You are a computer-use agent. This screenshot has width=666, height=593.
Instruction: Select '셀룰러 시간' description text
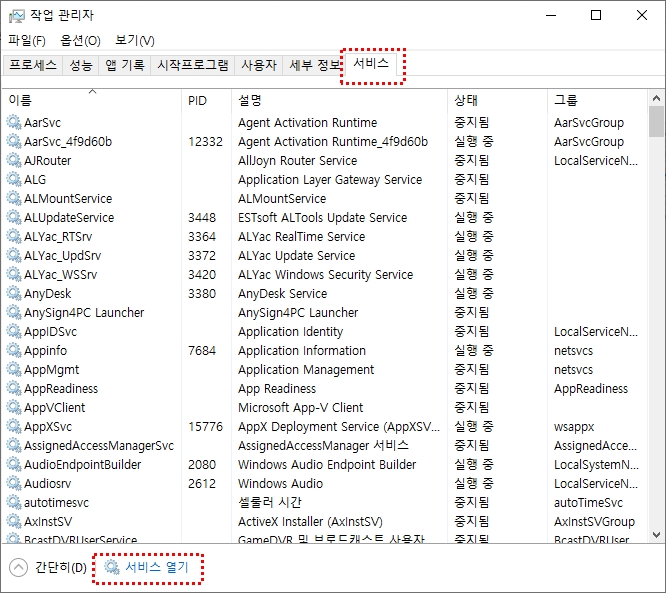point(270,503)
